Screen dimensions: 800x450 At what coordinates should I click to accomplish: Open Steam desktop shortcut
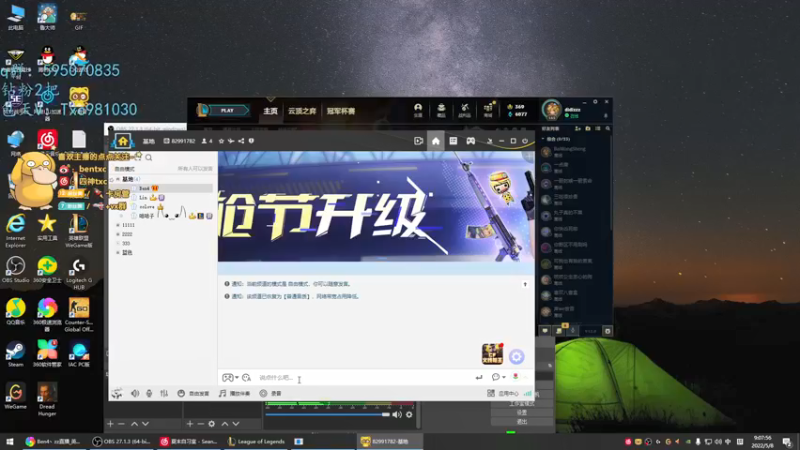[x=15, y=355]
